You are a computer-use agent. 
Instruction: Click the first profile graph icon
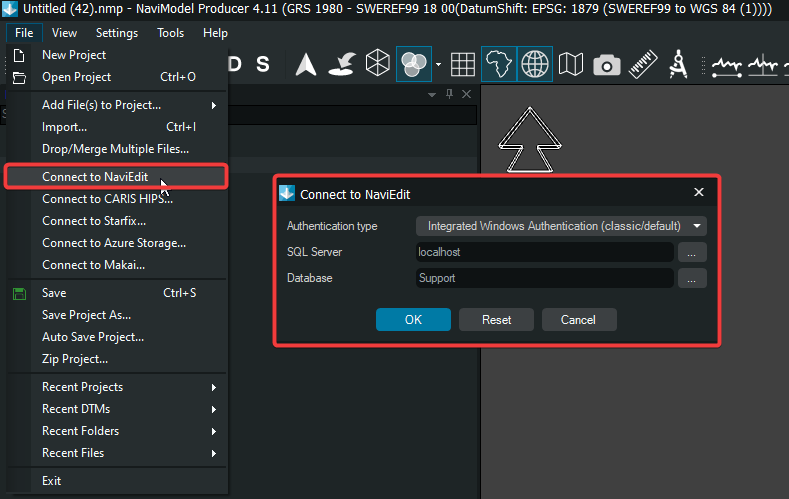pyautogui.click(x=727, y=66)
